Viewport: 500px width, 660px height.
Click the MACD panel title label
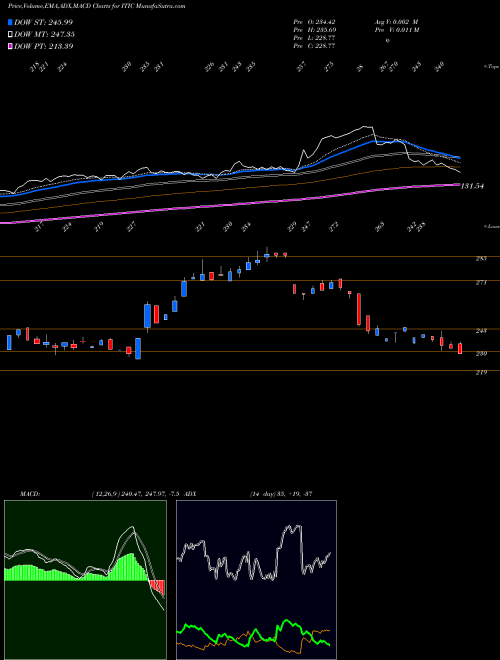pyautogui.click(x=30, y=494)
